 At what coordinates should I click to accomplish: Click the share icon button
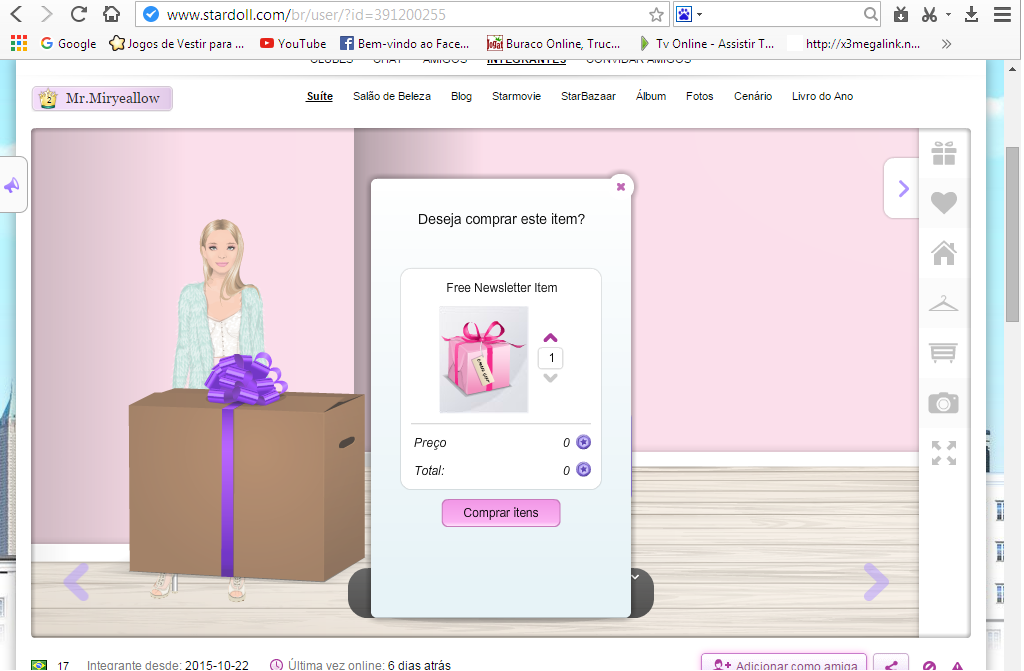click(891, 664)
